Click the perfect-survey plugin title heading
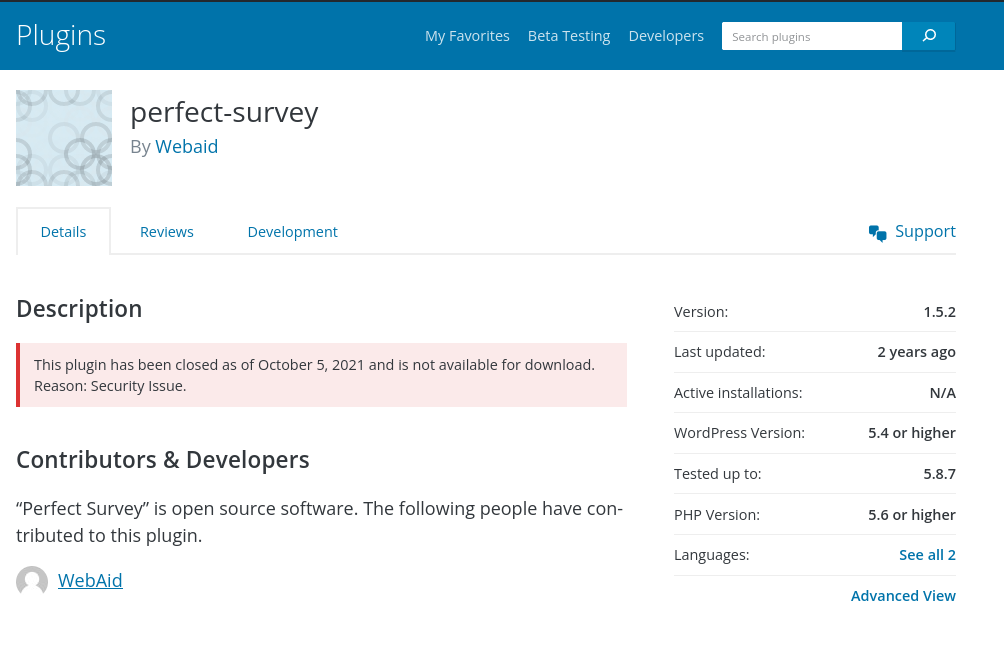This screenshot has height=660, width=1004. point(224,112)
